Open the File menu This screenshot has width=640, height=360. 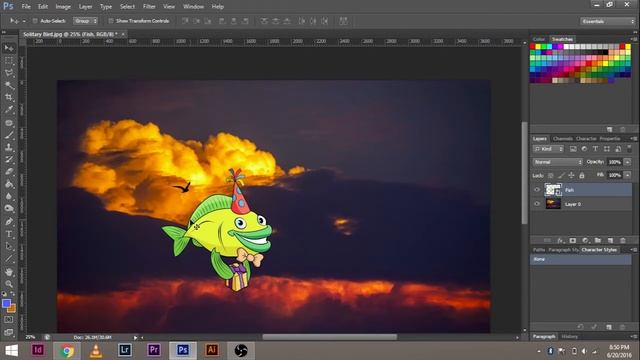(26, 7)
